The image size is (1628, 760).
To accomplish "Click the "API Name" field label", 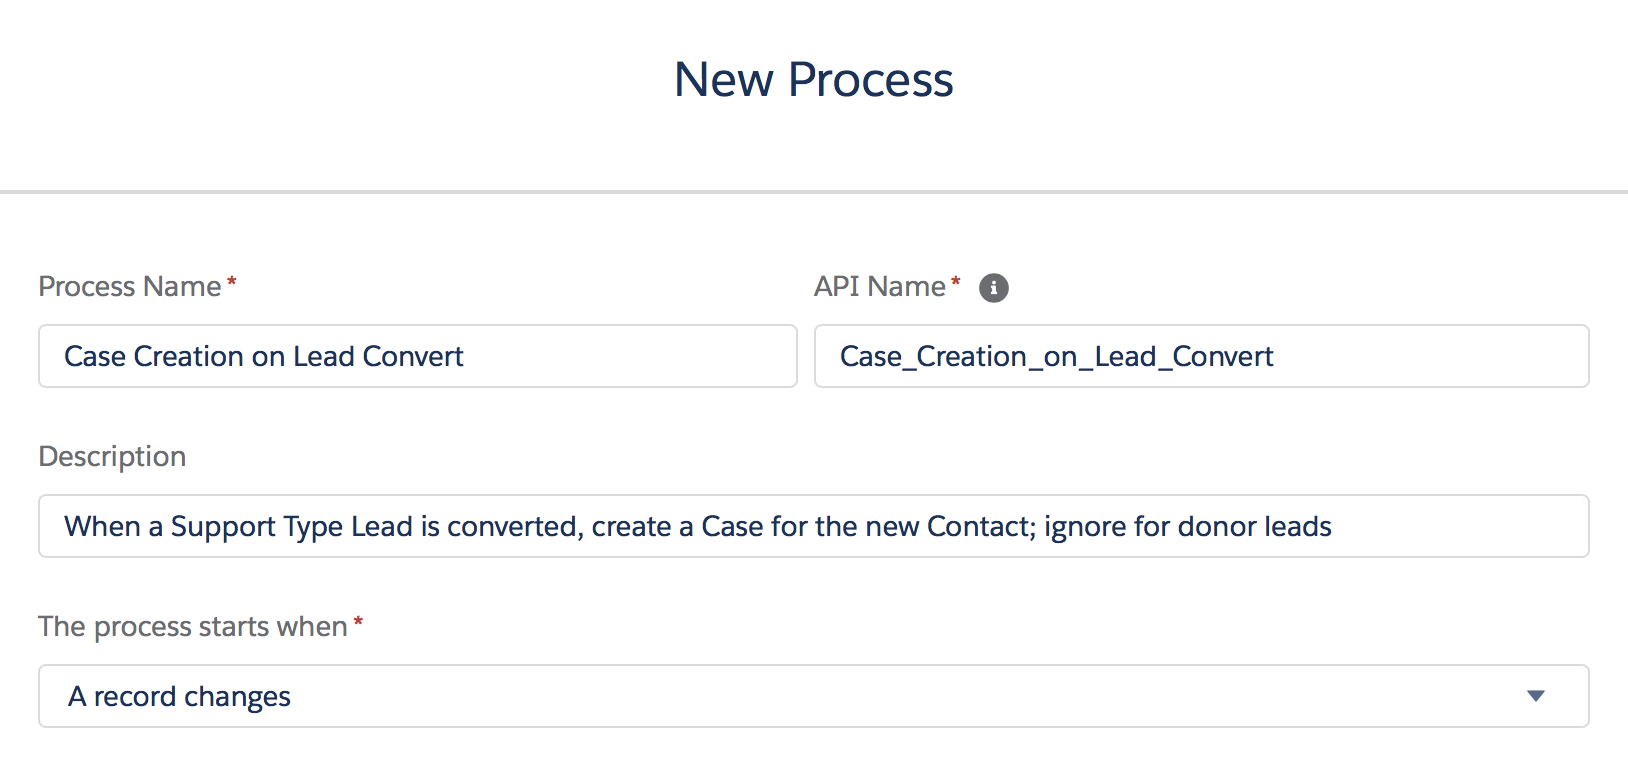I will pyautogui.click(x=879, y=287).
